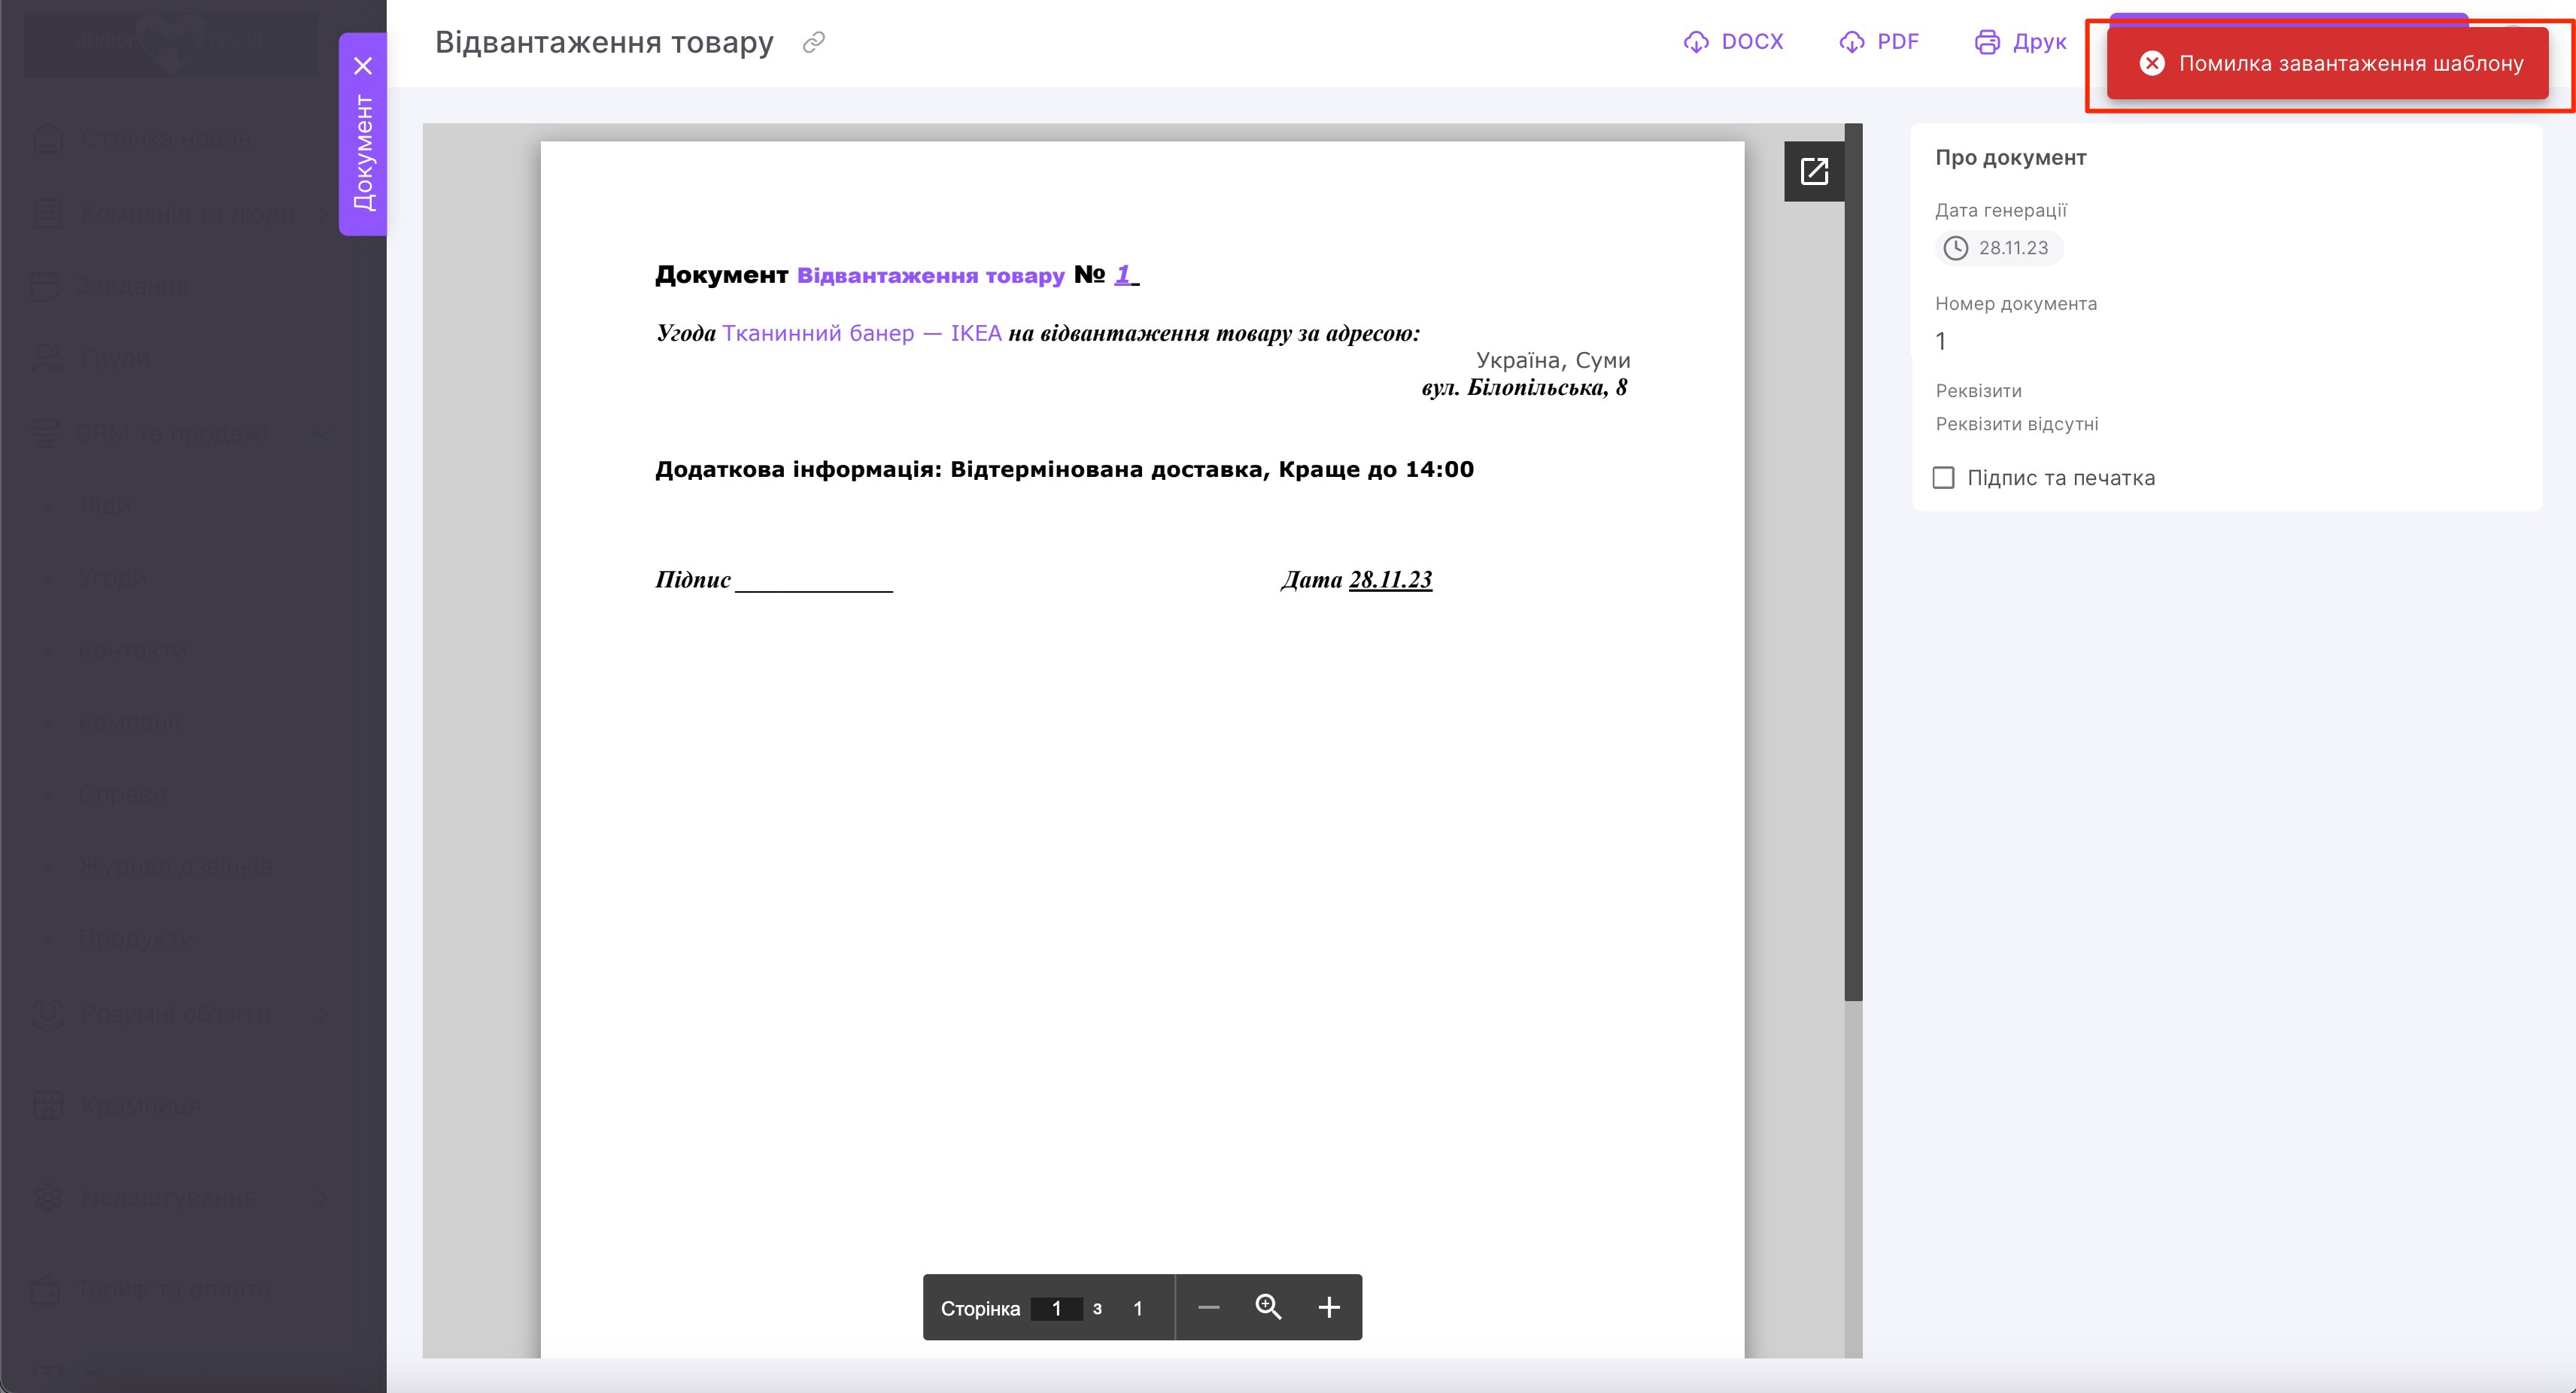
Task: Zoom in with the plus icon
Action: click(1328, 1307)
